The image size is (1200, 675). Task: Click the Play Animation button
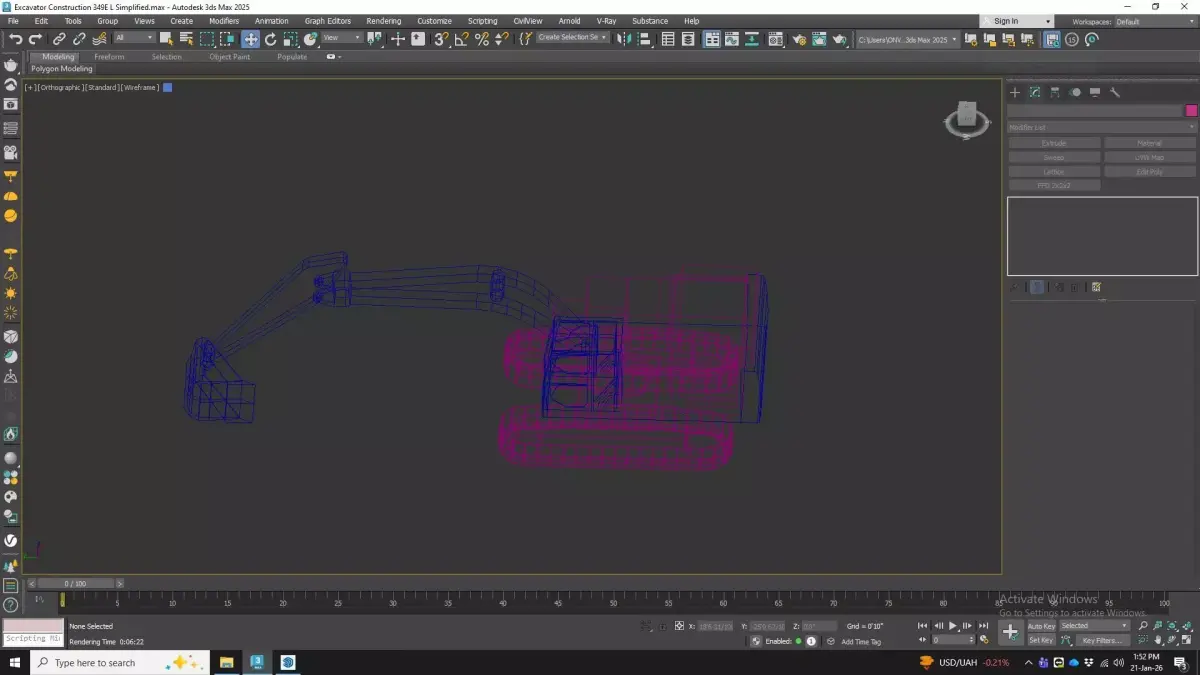point(953,626)
